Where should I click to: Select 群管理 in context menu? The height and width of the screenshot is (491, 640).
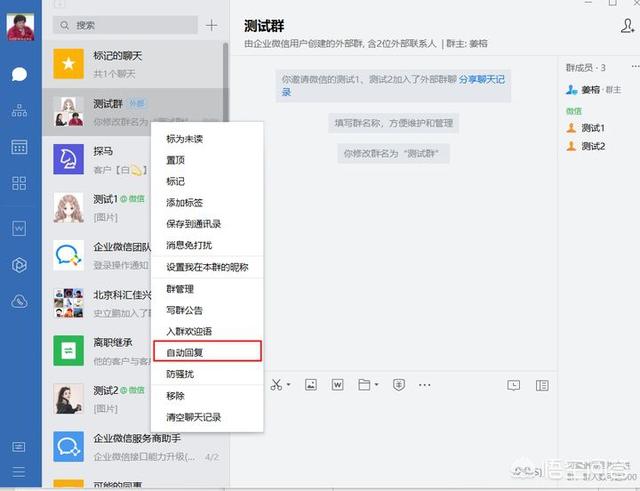click(x=207, y=289)
